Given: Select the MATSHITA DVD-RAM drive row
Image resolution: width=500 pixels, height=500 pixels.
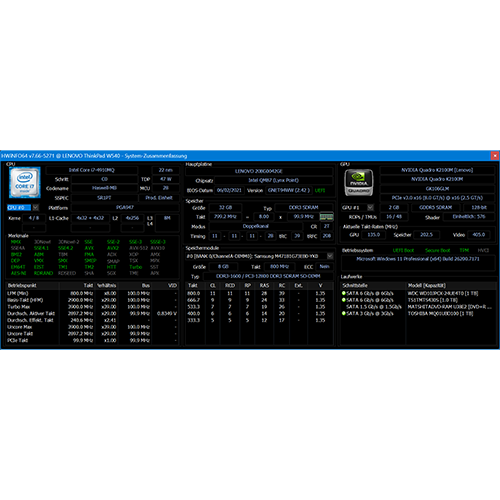Looking at the screenshot, I should coord(418,307).
